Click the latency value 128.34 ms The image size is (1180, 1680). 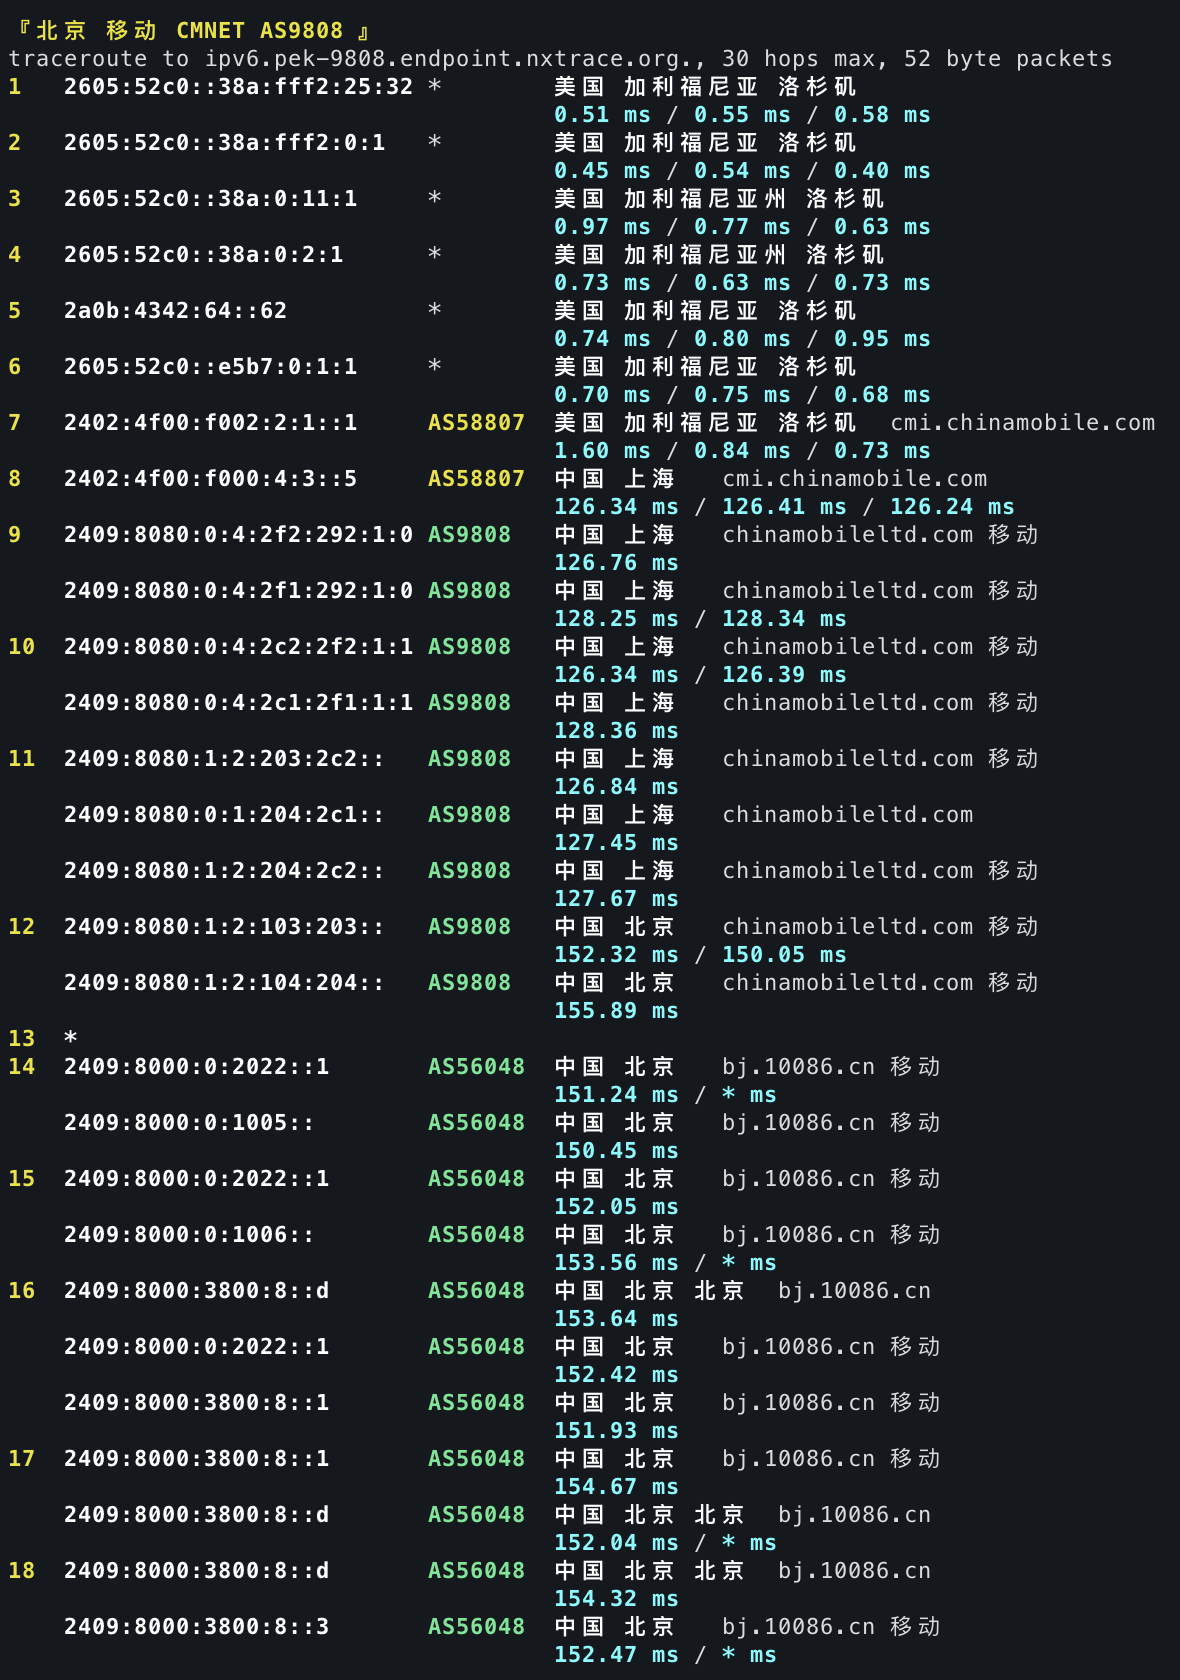(784, 619)
